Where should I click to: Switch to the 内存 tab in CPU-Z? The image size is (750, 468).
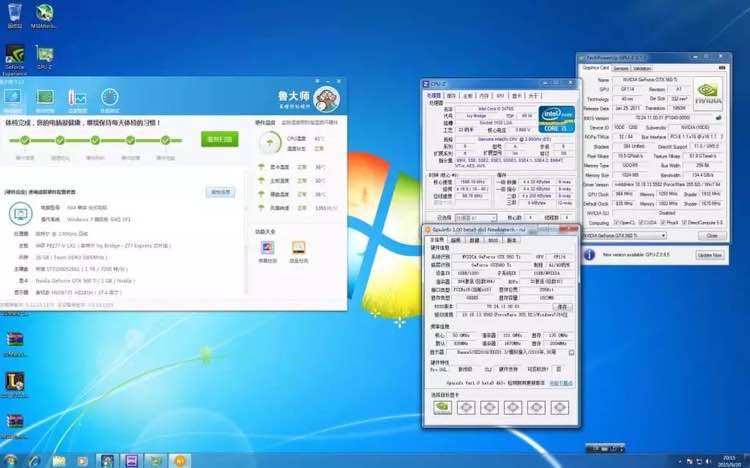[484, 96]
